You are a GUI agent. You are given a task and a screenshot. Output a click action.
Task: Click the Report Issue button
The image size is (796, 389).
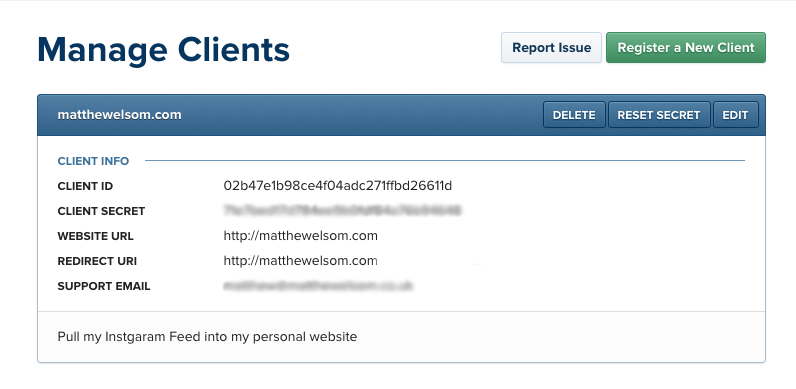[x=551, y=48]
